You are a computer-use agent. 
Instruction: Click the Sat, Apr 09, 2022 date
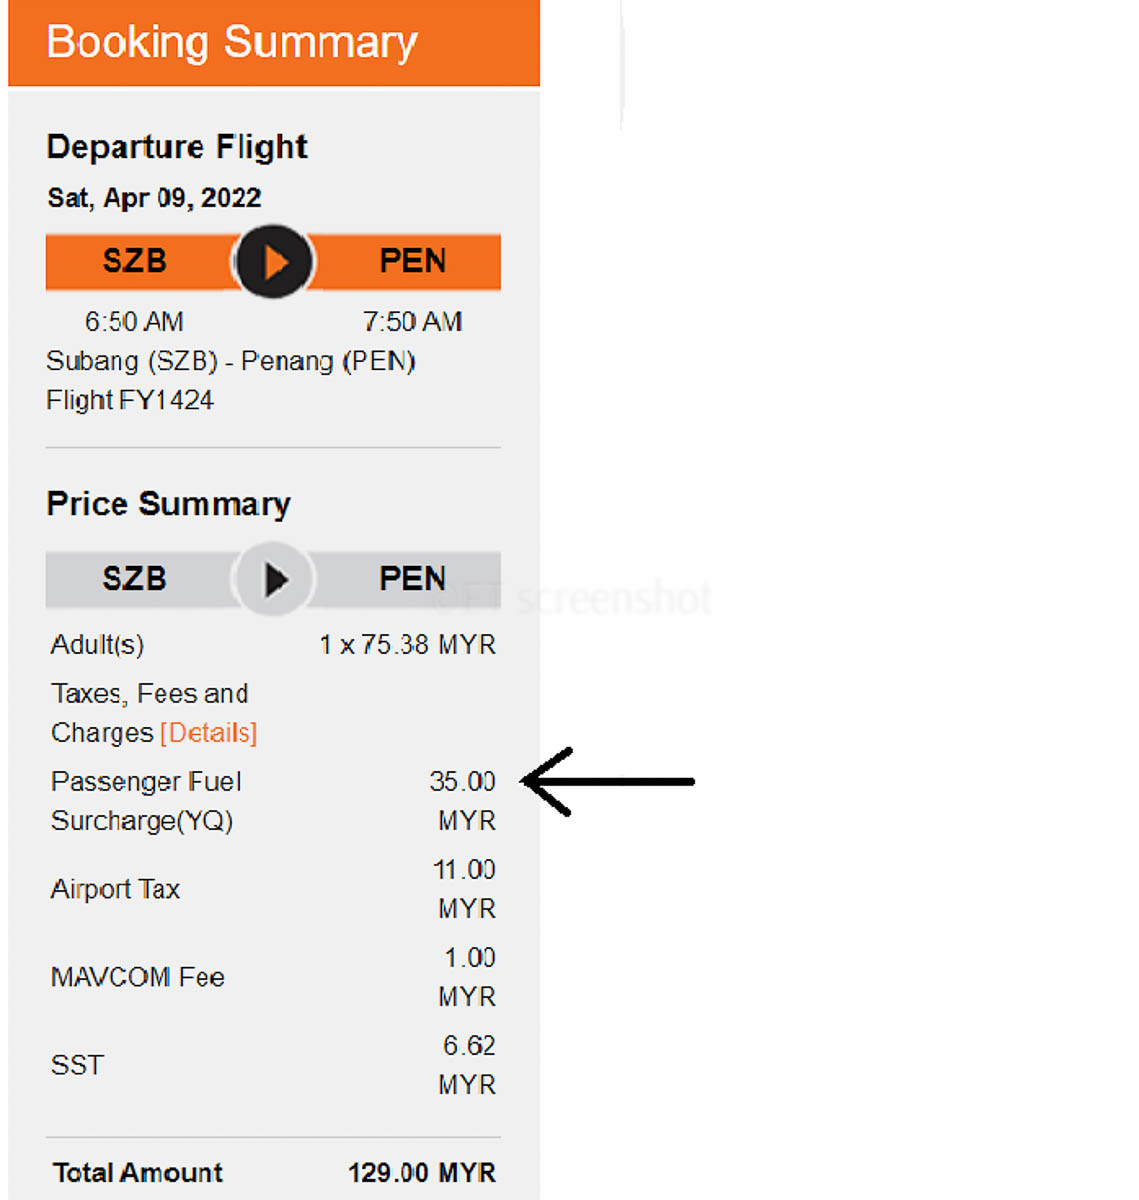(x=154, y=198)
